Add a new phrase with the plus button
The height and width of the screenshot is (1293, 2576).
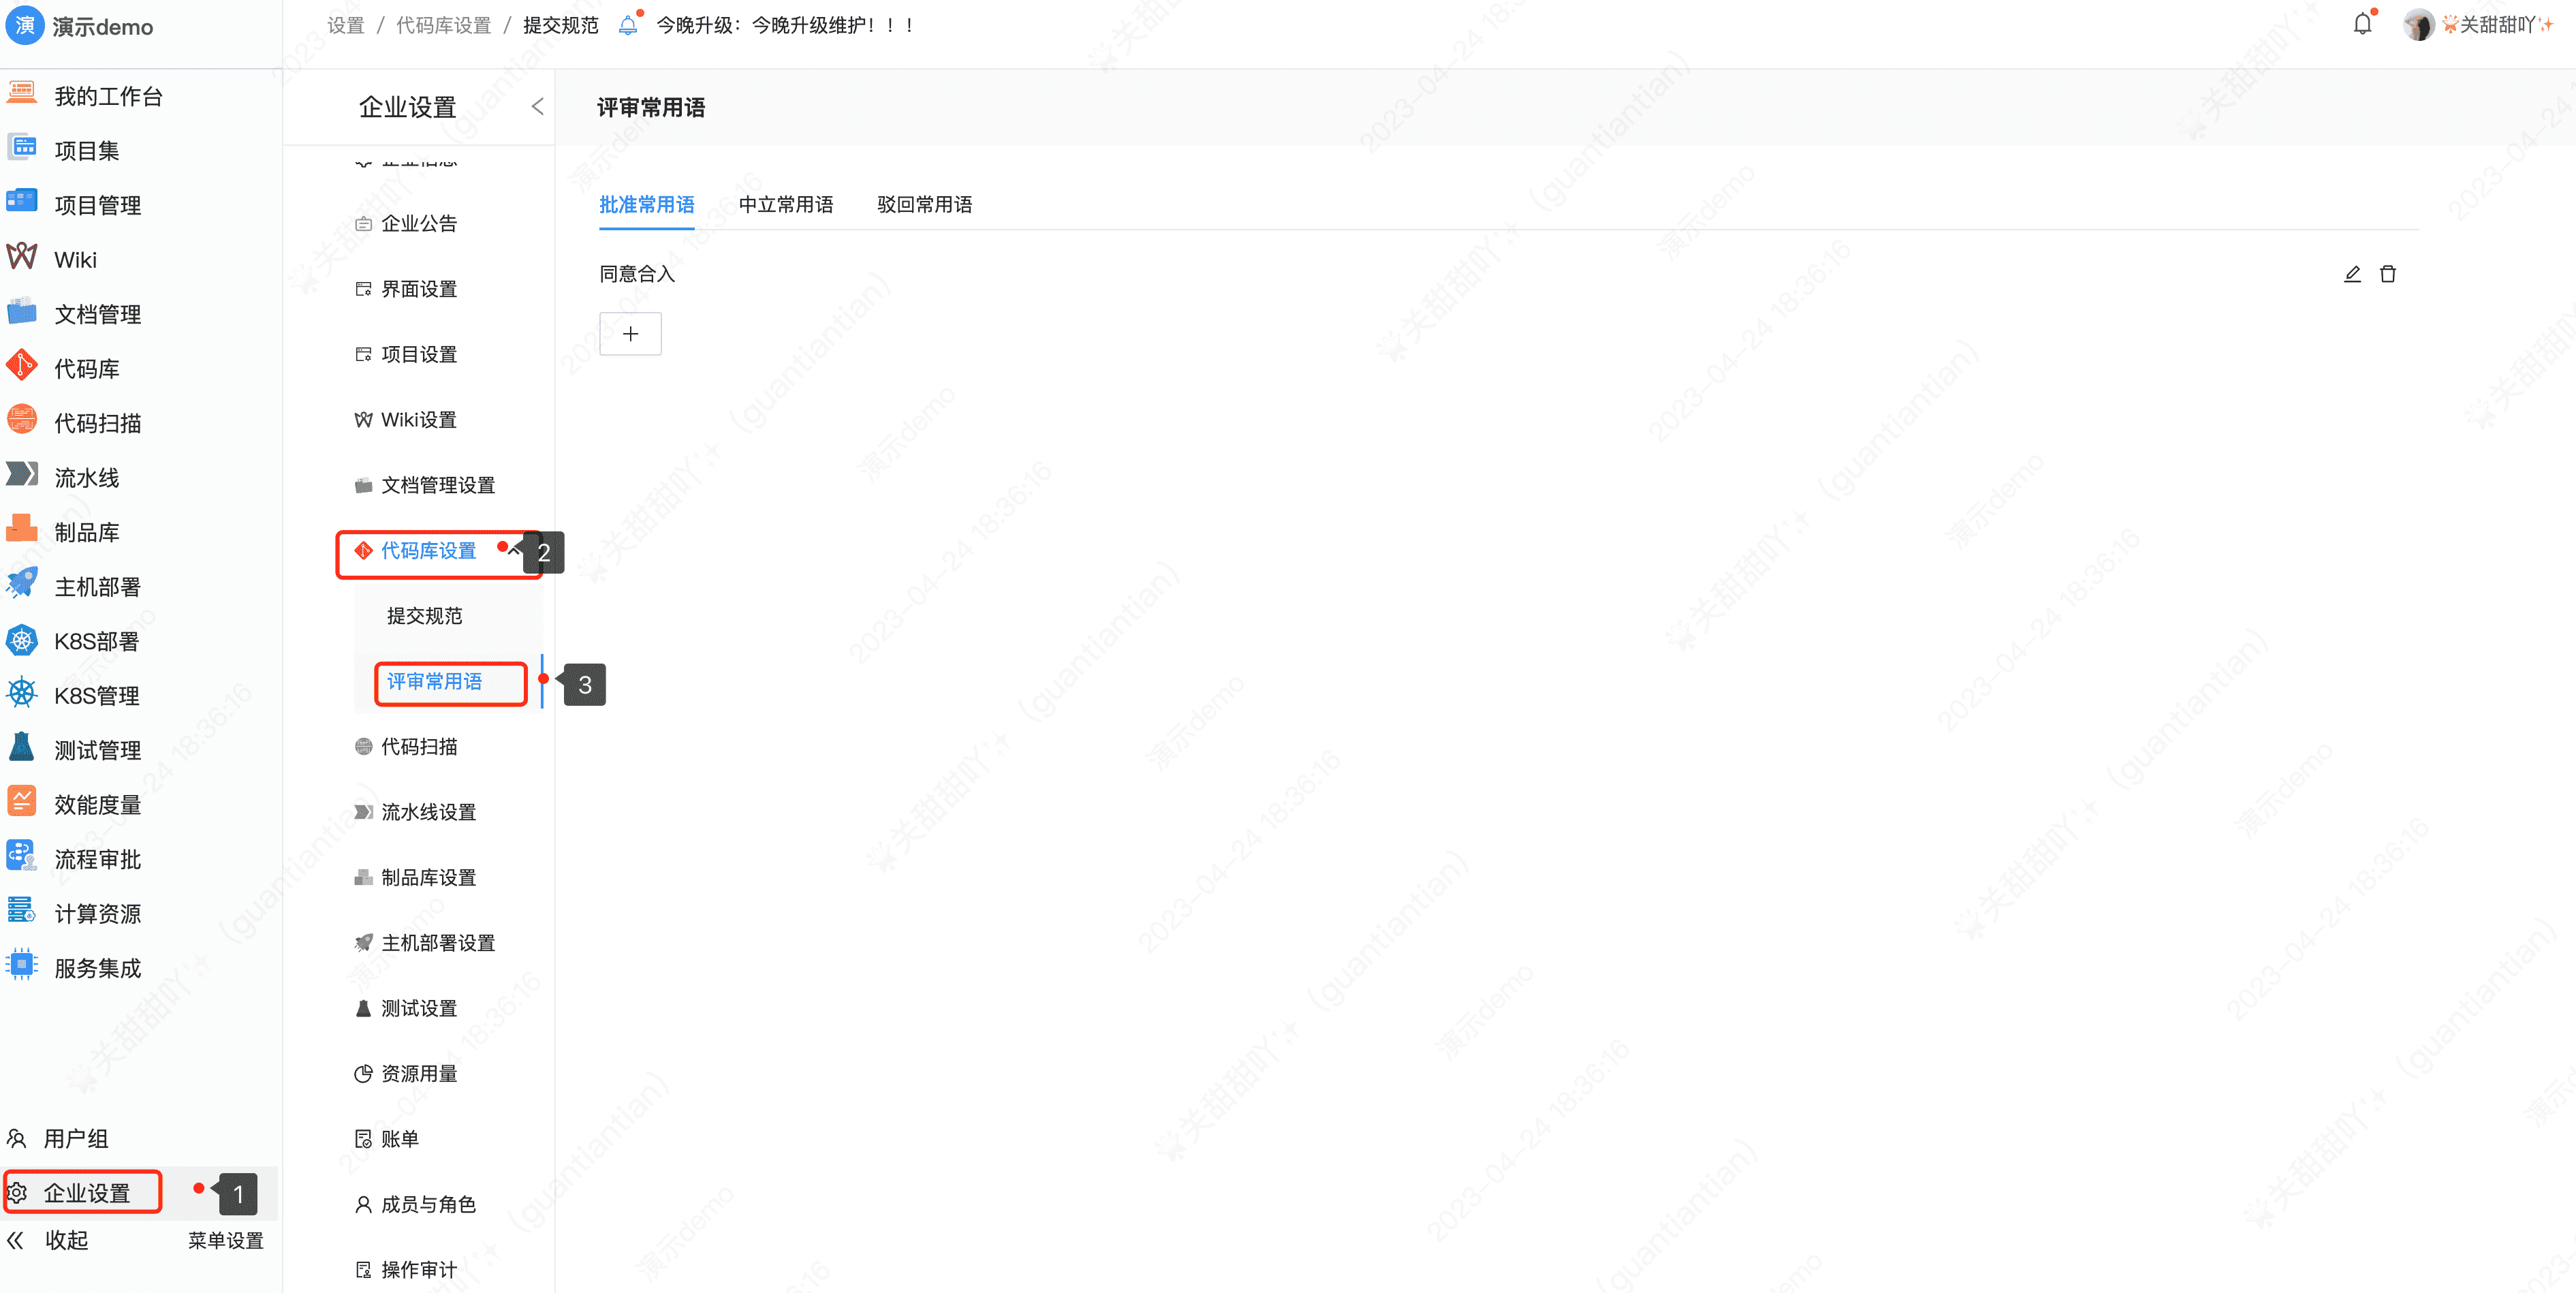point(630,334)
